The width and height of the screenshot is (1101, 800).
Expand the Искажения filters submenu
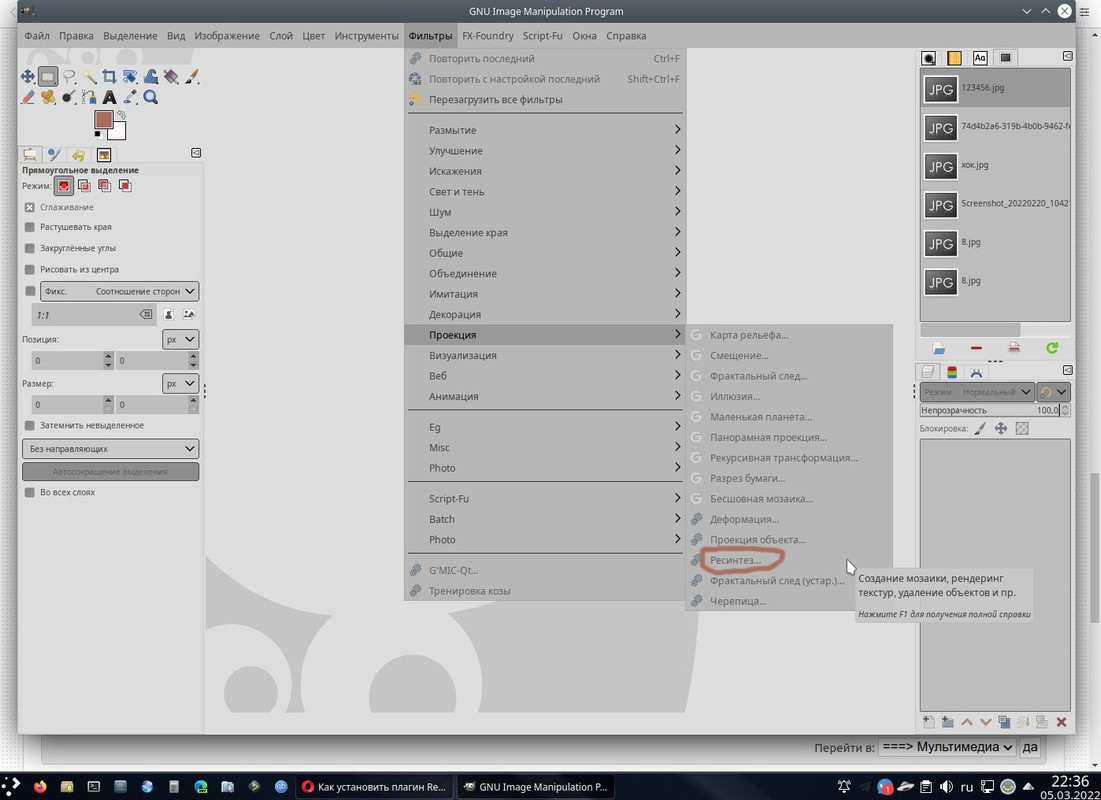click(545, 171)
